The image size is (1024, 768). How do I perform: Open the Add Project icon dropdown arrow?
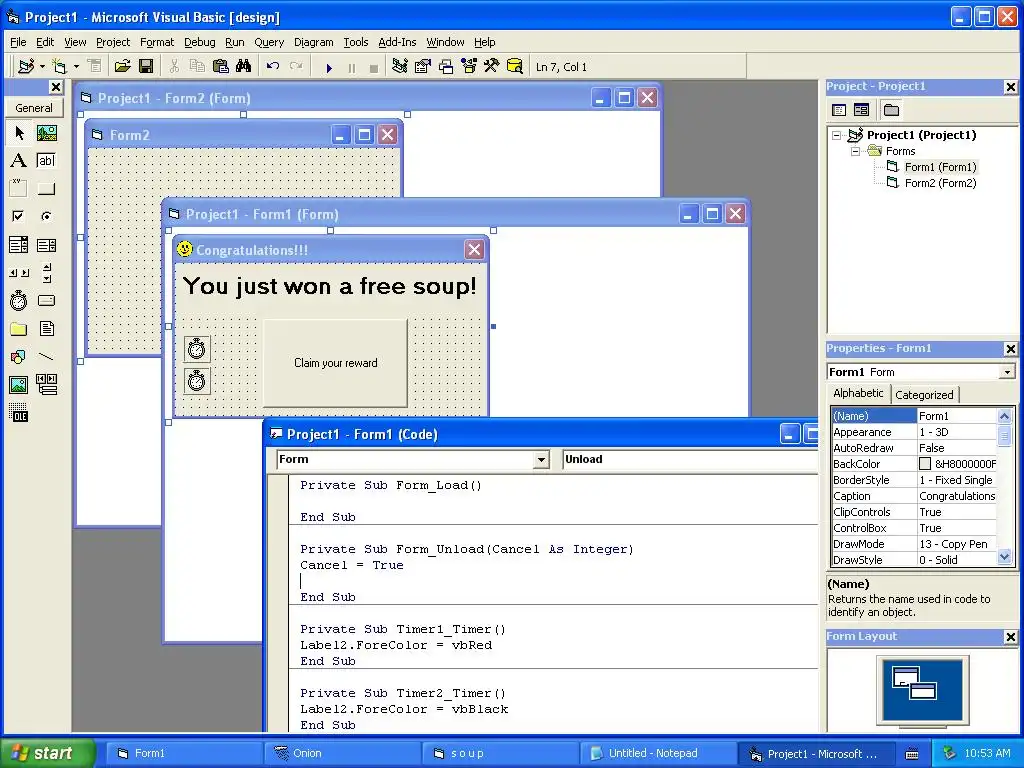tap(42, 67)
